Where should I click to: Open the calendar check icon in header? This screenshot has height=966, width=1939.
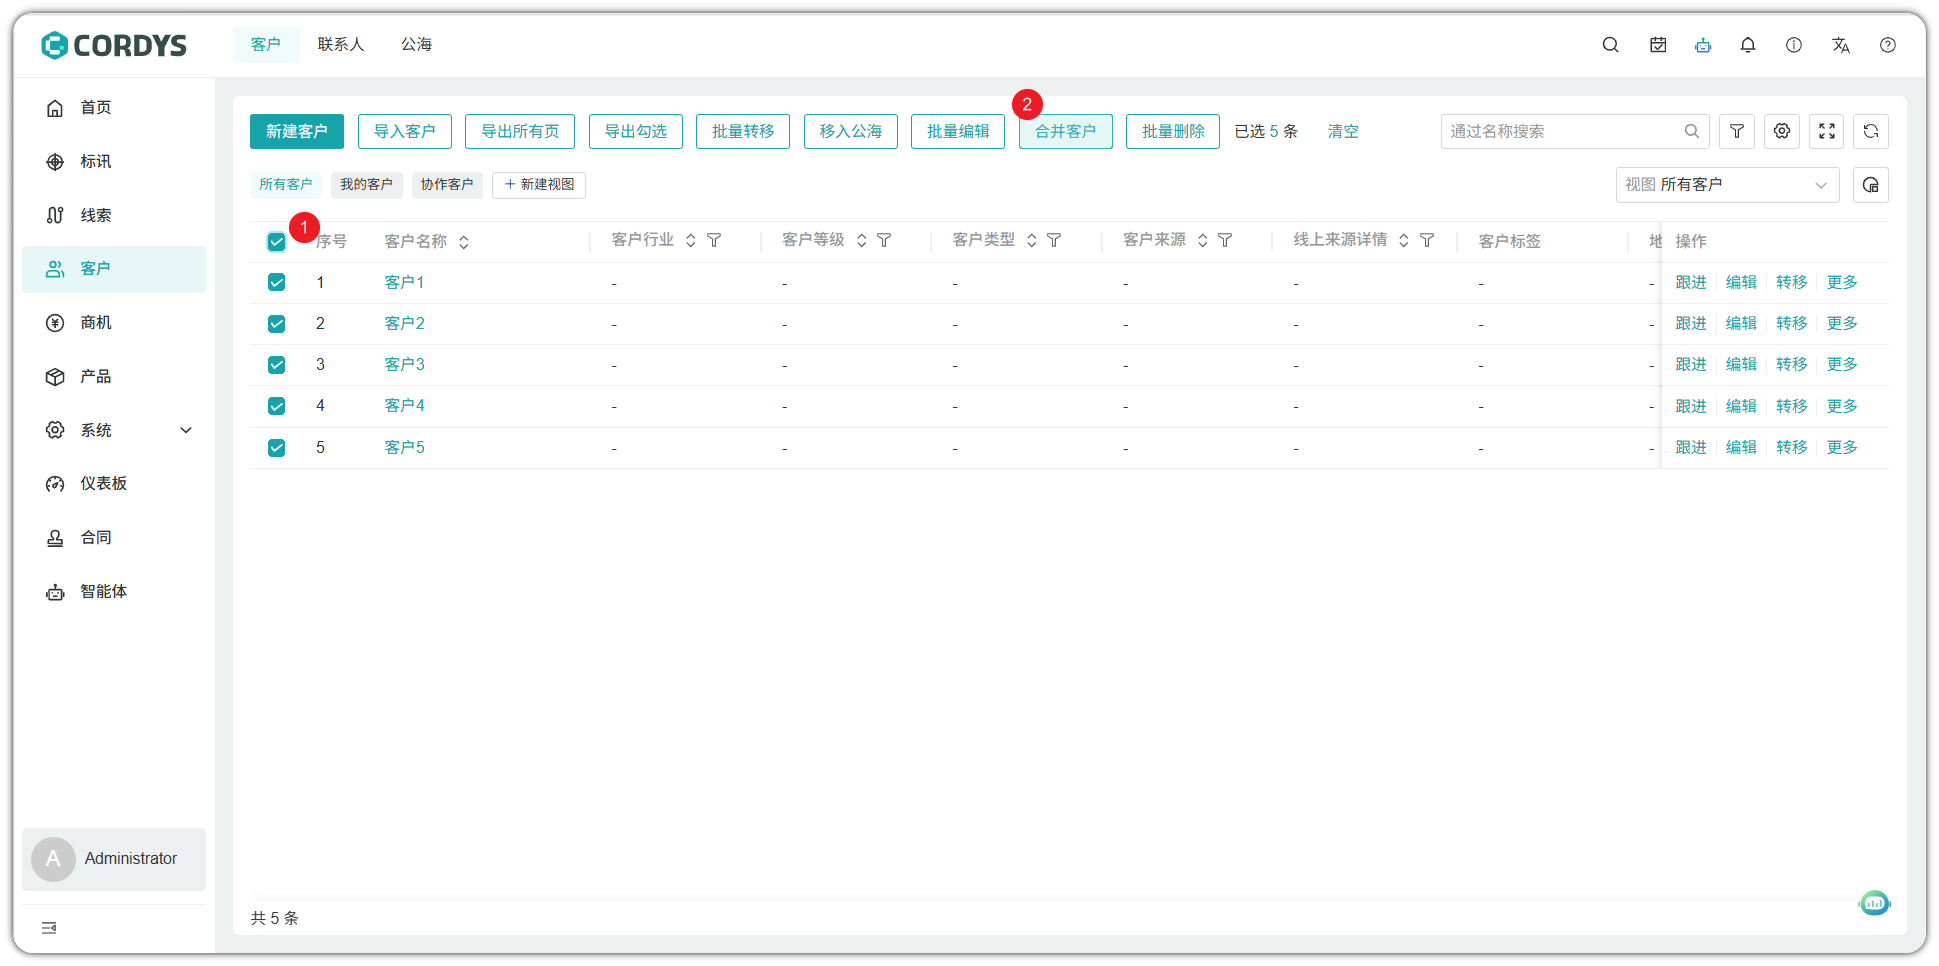point(1658,45)
